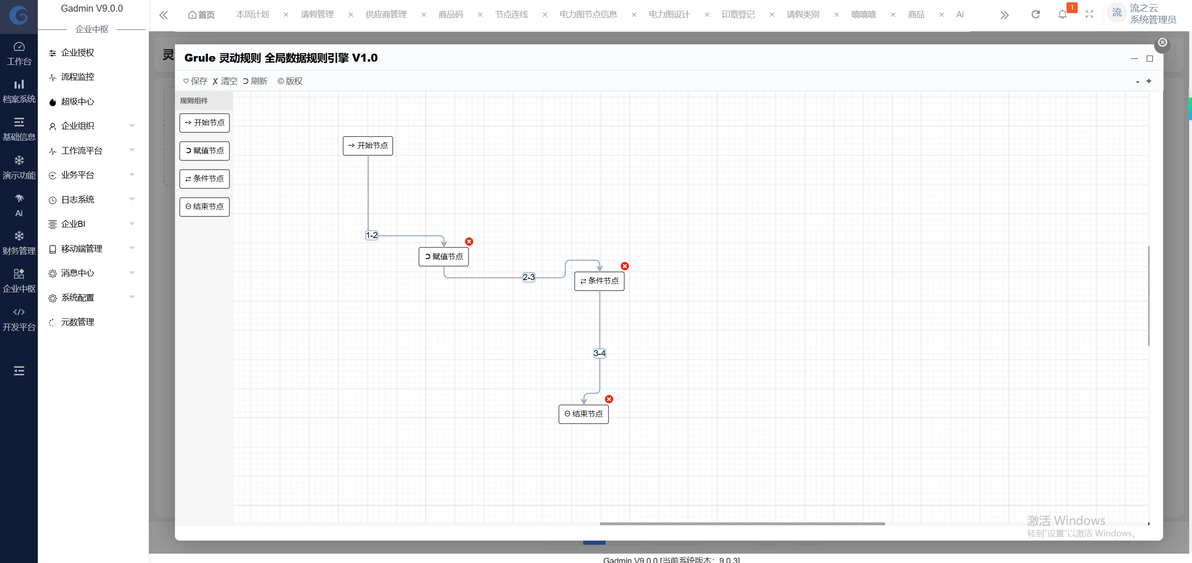This screenshot has width=1192, height=563.
Task: Open the notification bell
Action: coord(1063,14)
